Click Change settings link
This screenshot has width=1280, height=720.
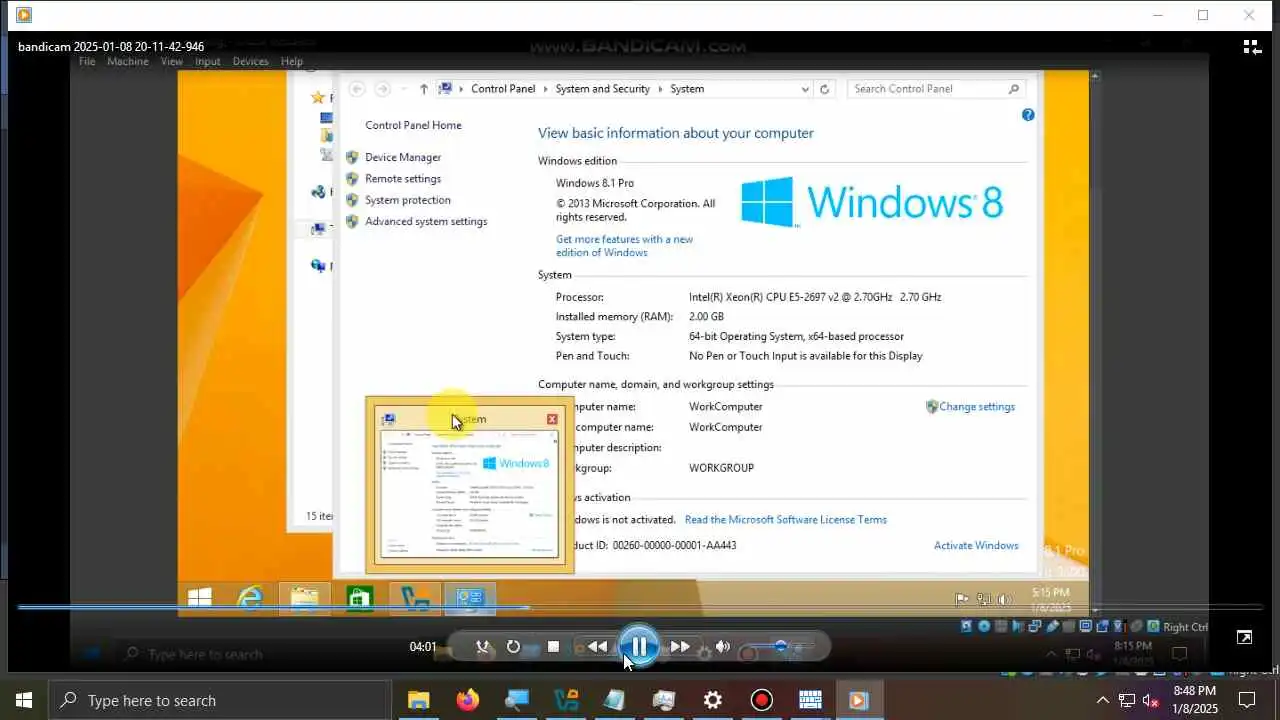[977, 407]
